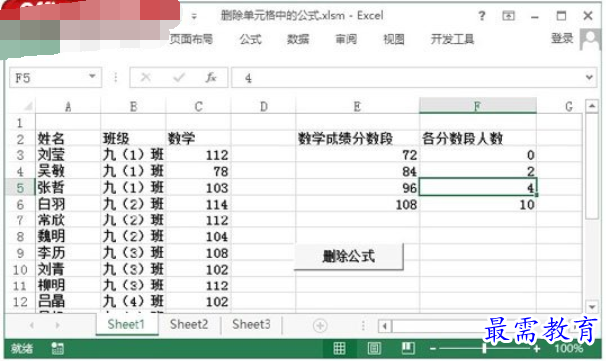This screenshot has height=361, width=606.
Task: Click the zoom slider handle
Action: [x=485, y=349]
